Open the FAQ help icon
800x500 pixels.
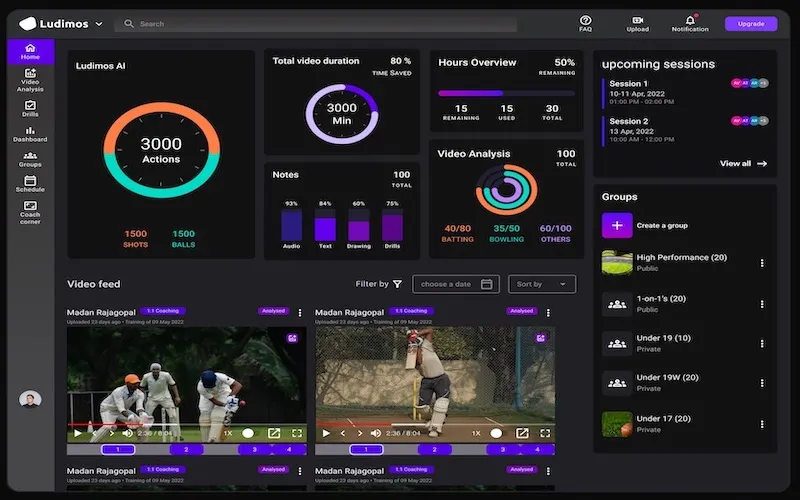[585, 23]
